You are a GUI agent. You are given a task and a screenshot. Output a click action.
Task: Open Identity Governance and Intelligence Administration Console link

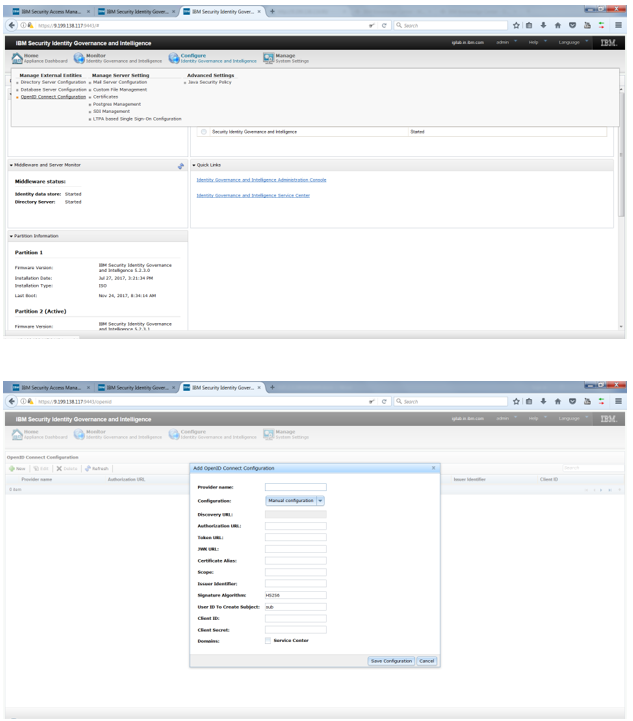(262, 180)
